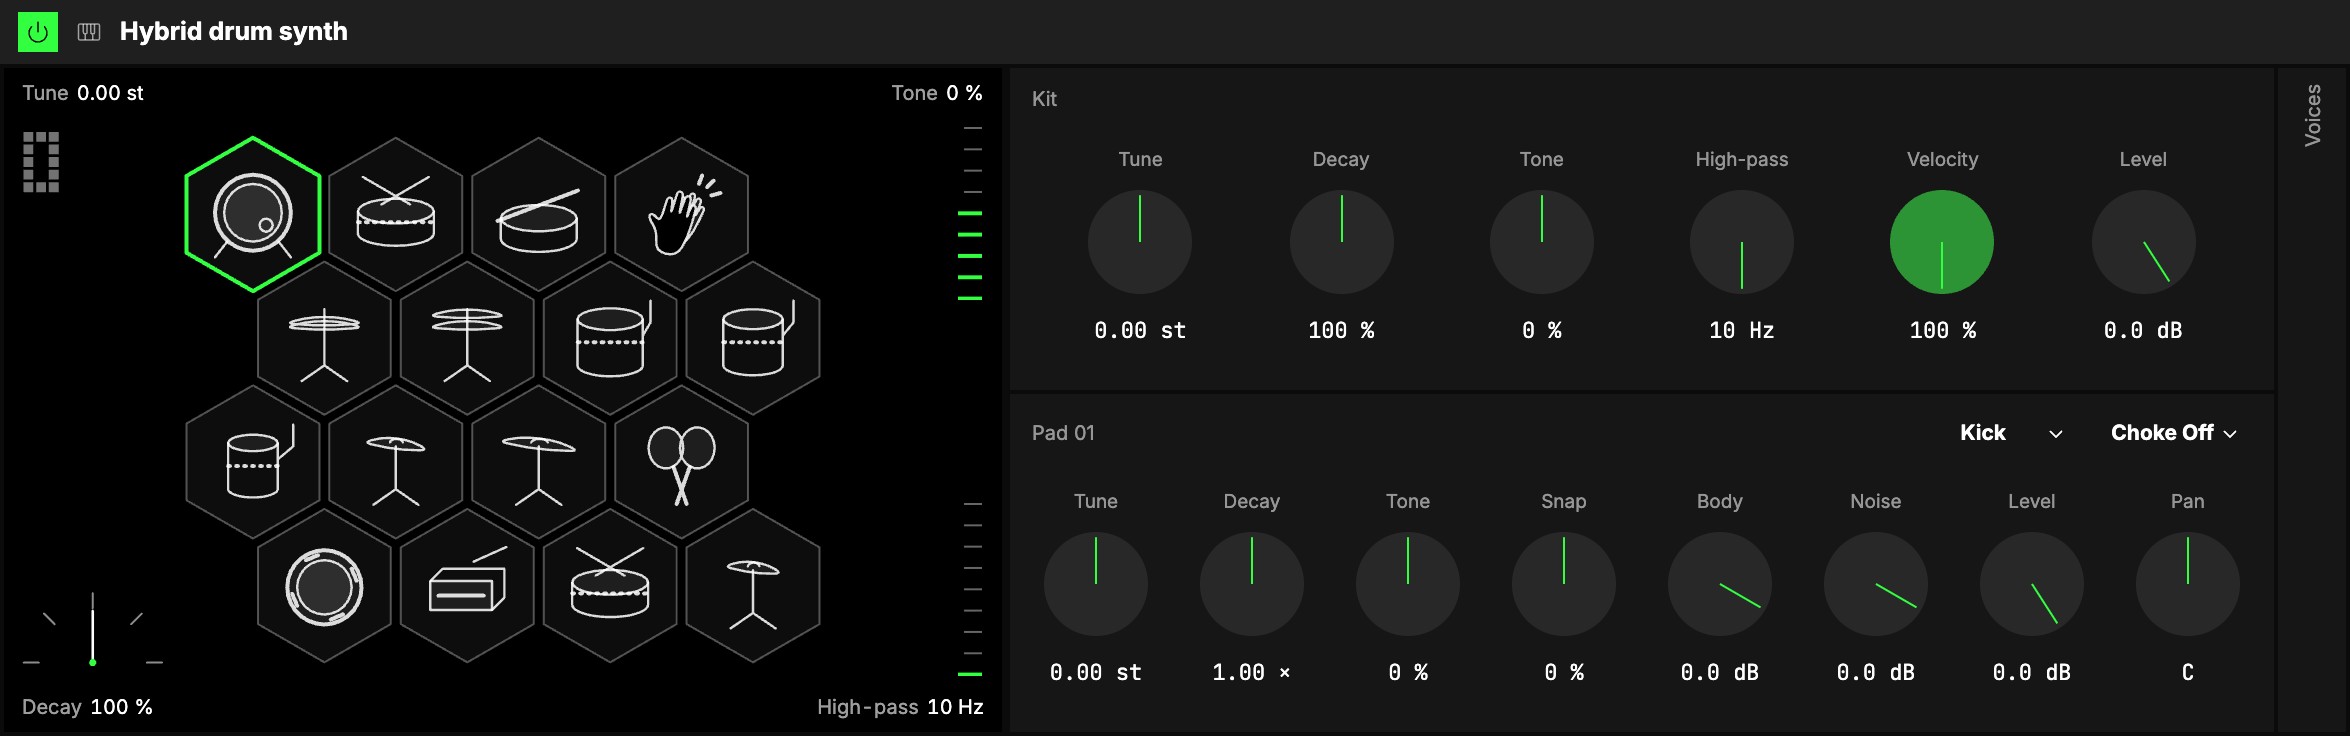Open the Kick drum type dropdown
The height and width of the screenshot is (736, 2350).
click(x=2010, y=433)
